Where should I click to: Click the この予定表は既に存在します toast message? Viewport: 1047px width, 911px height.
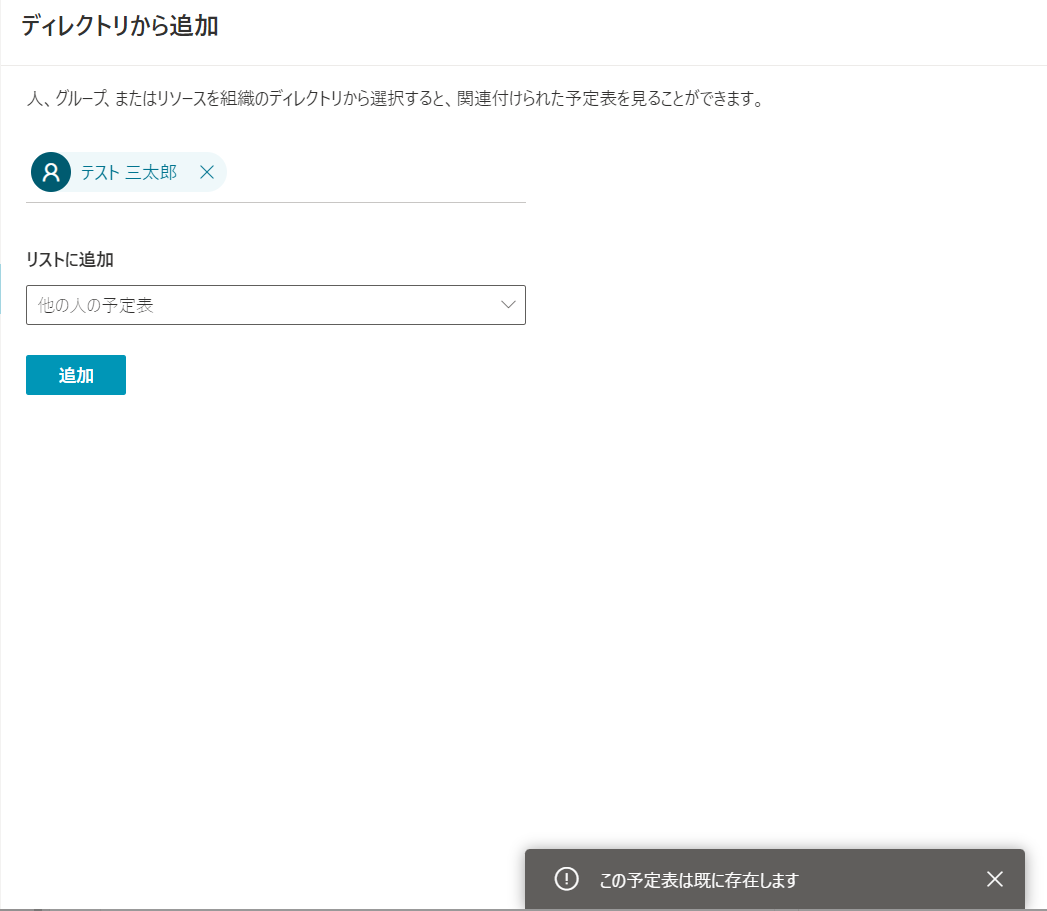tap(699, 881)
